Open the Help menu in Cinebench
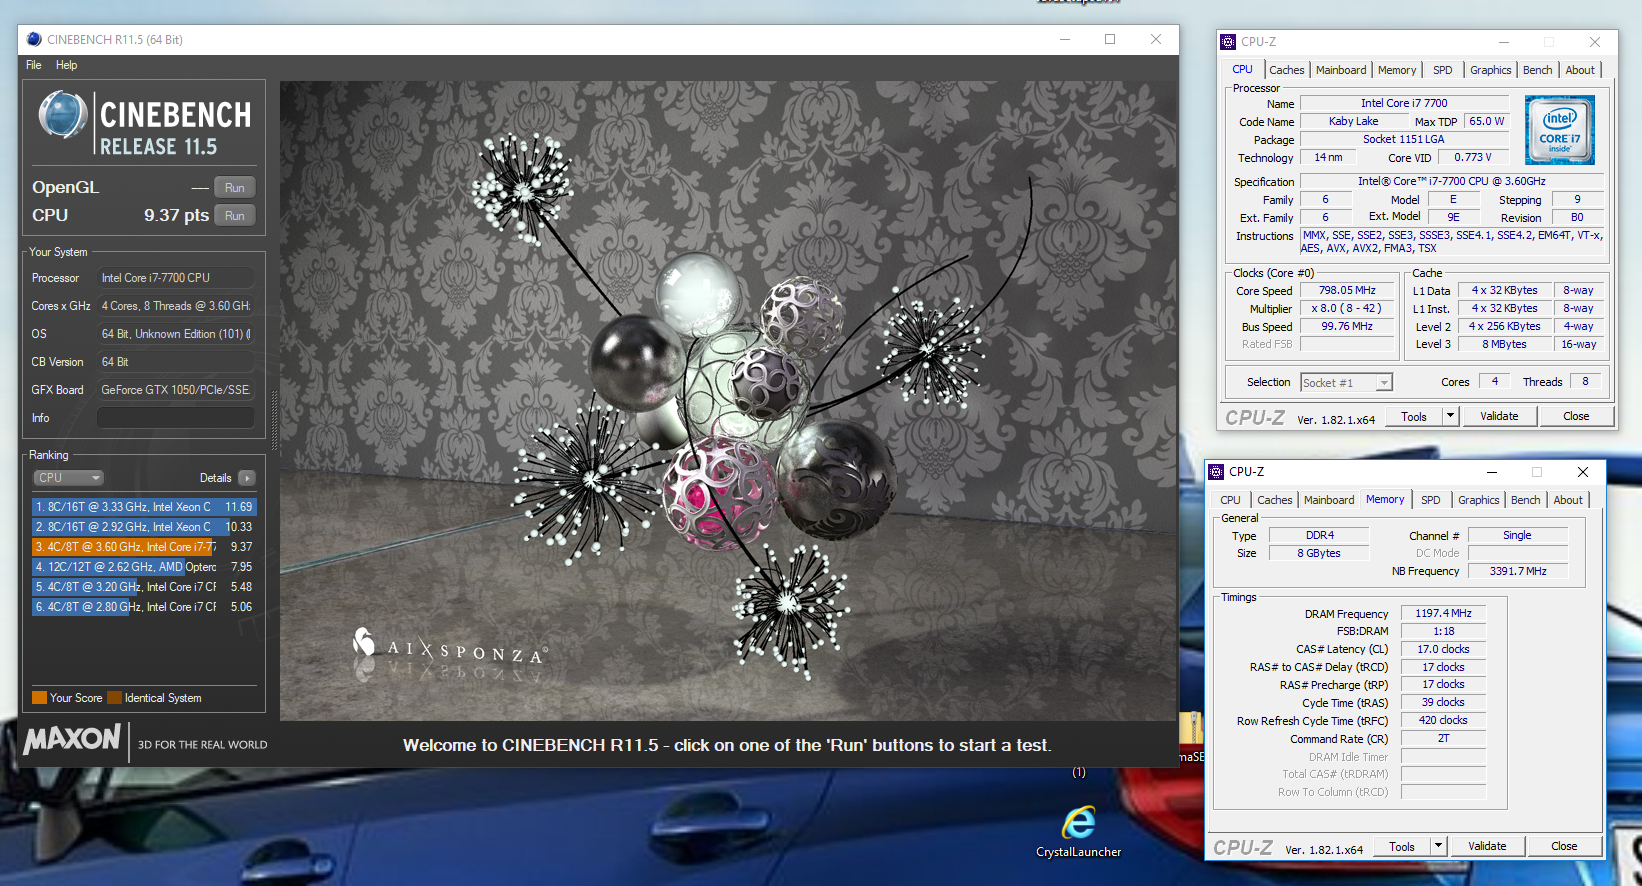1642x886 pixels. (x=66, y=65)
